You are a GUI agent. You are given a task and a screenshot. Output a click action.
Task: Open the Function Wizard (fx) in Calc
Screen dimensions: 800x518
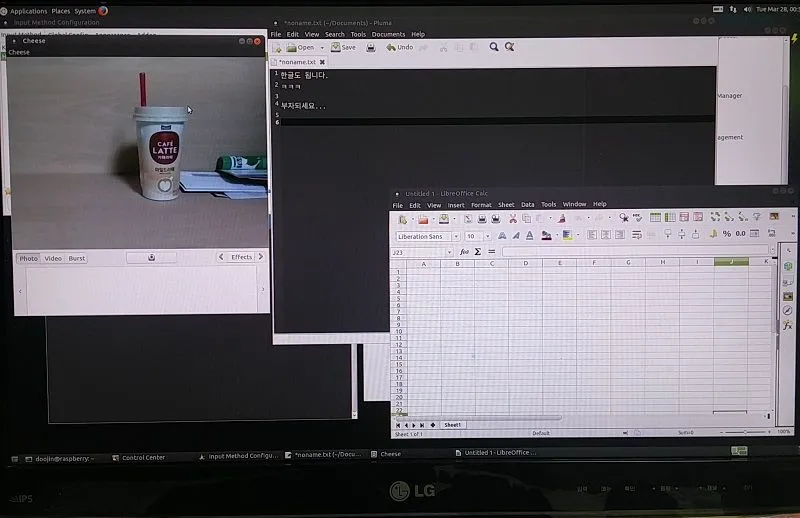pyautogui.click(x=464, y=252)
